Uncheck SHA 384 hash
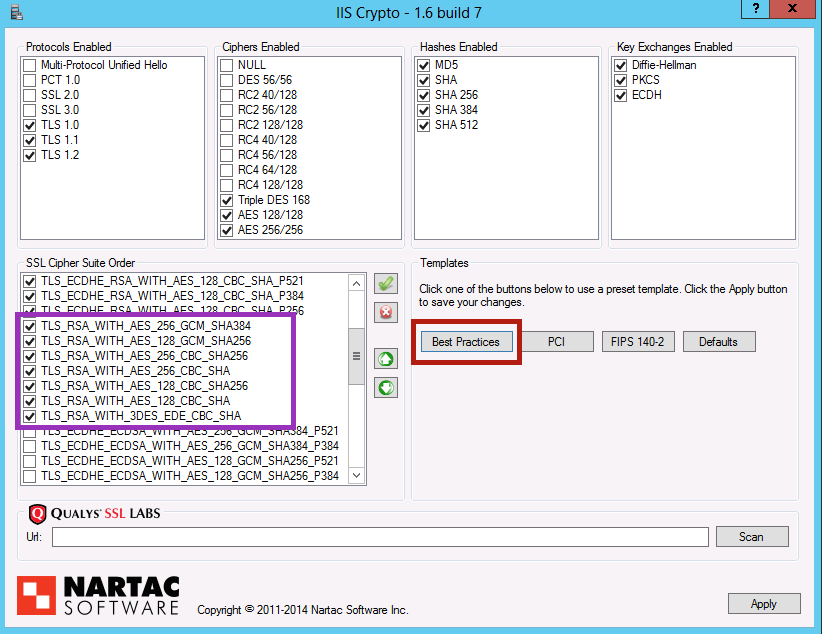The width and height of the screenshot is (822, 634). [424, 110]
